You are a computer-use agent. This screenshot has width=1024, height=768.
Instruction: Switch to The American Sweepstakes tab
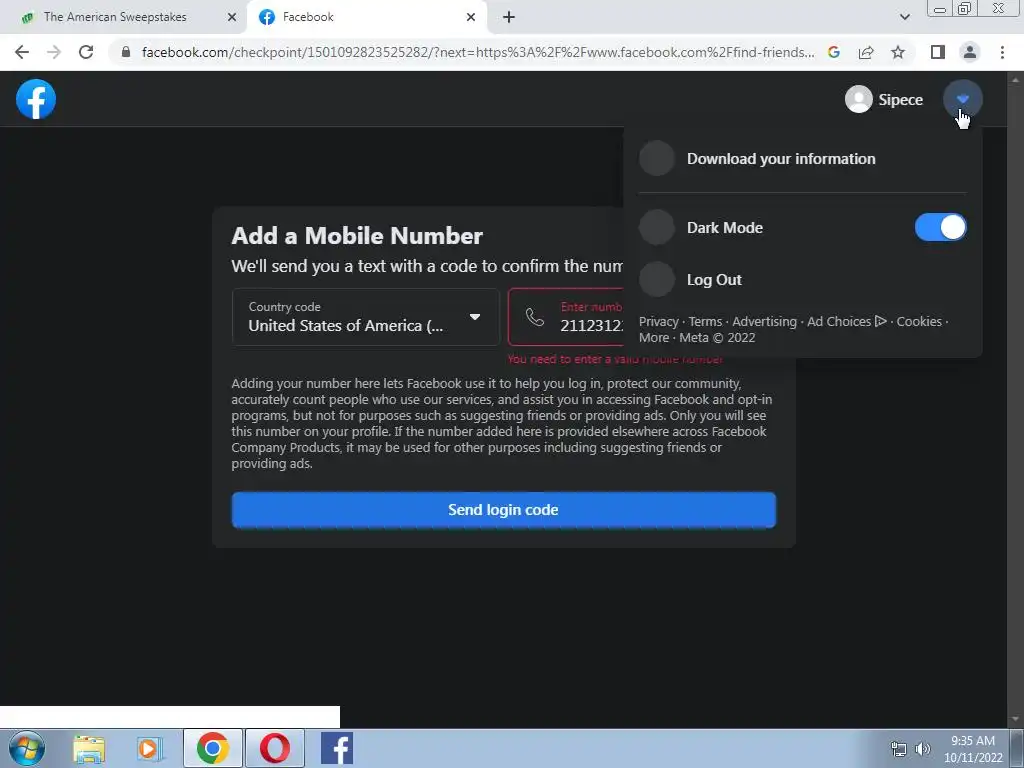[x=115, y=17]
